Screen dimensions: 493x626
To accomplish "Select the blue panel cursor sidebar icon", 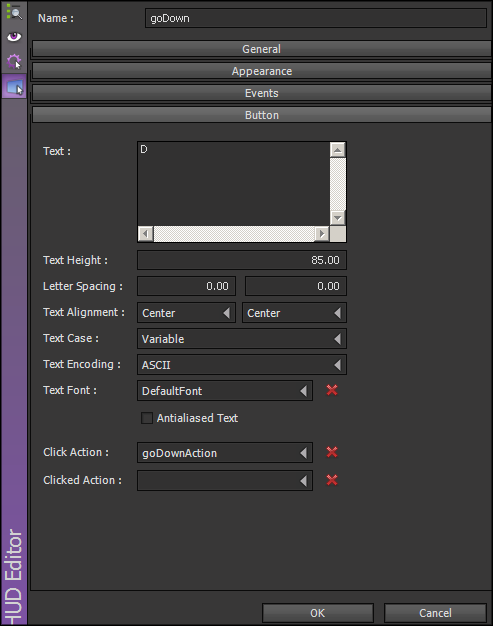I will point(14,87).
